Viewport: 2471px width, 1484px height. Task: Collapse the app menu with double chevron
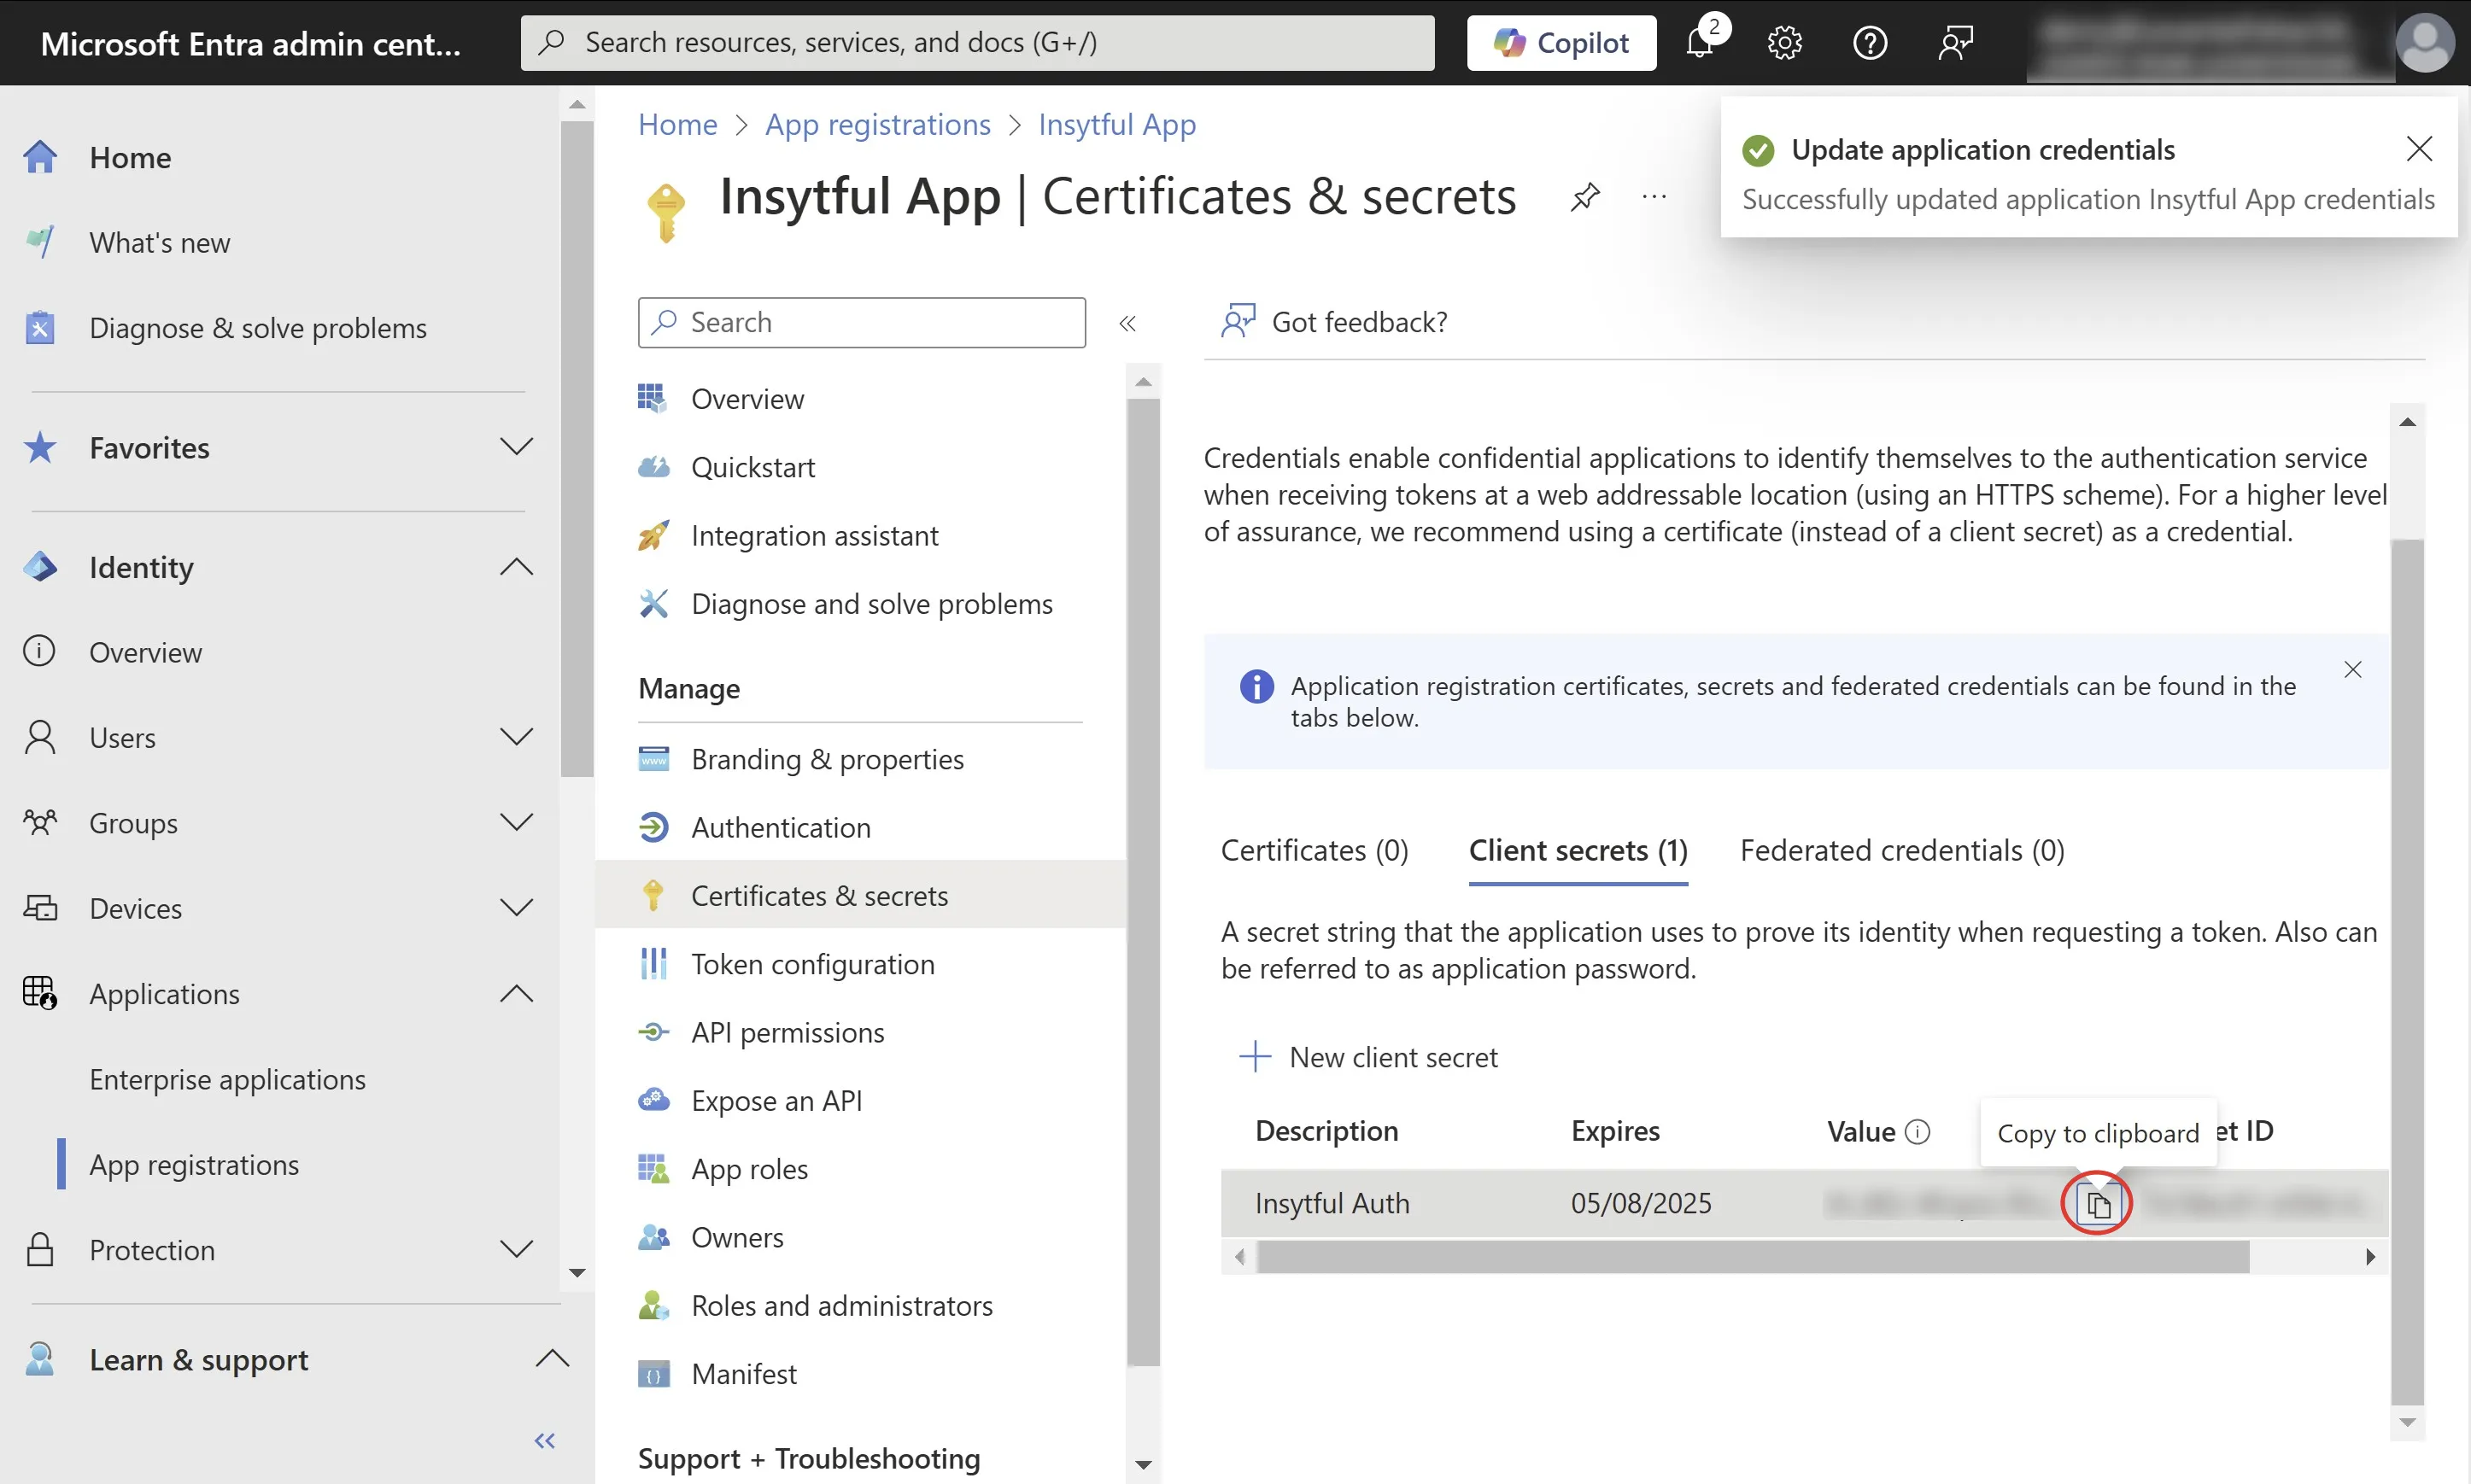(x=1127, y=323)
